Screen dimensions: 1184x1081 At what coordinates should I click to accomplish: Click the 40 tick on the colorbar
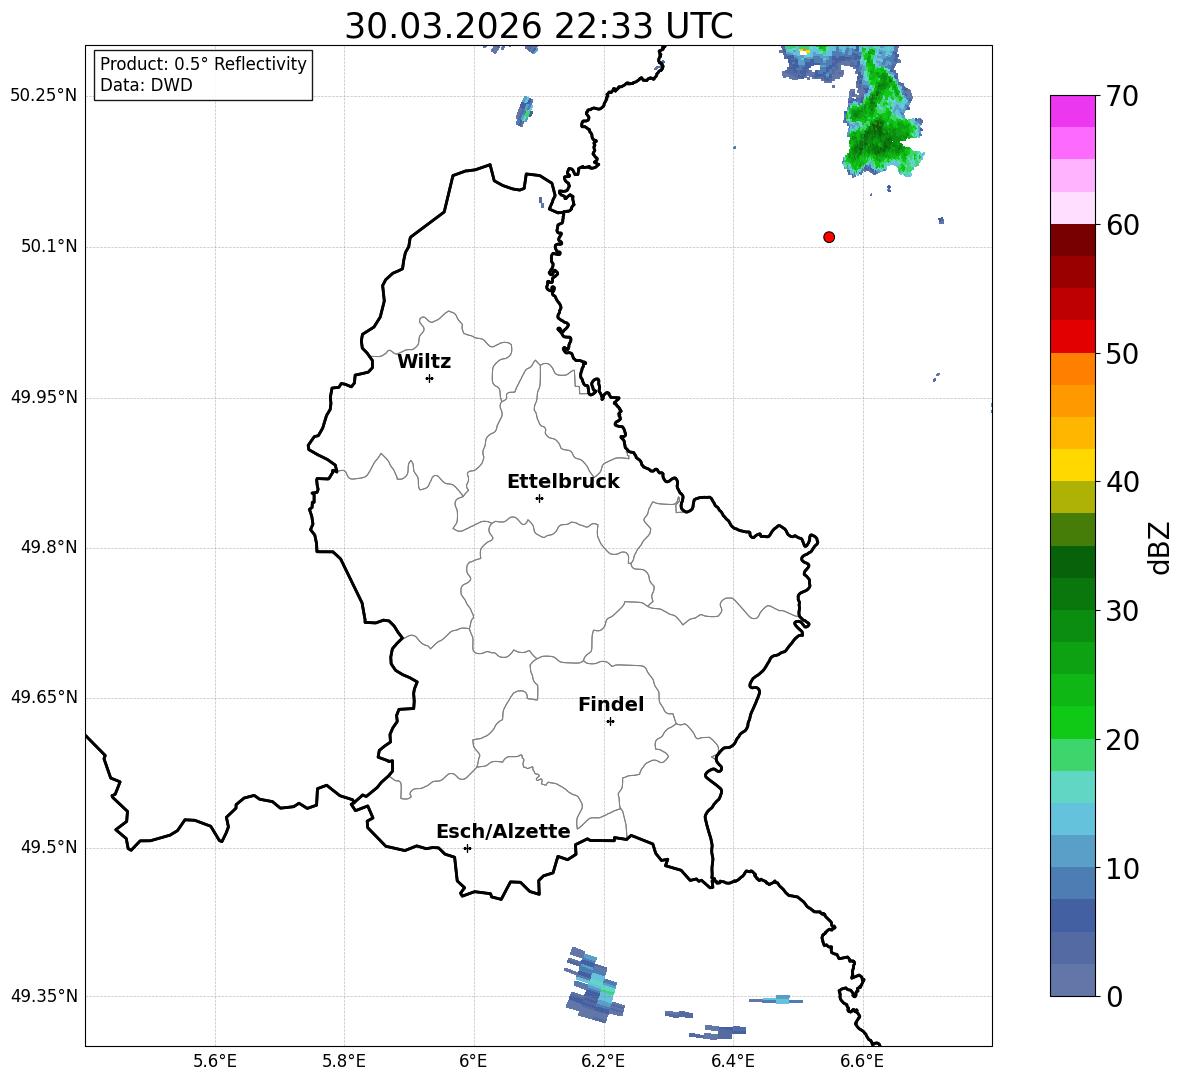pos(1121,482)
